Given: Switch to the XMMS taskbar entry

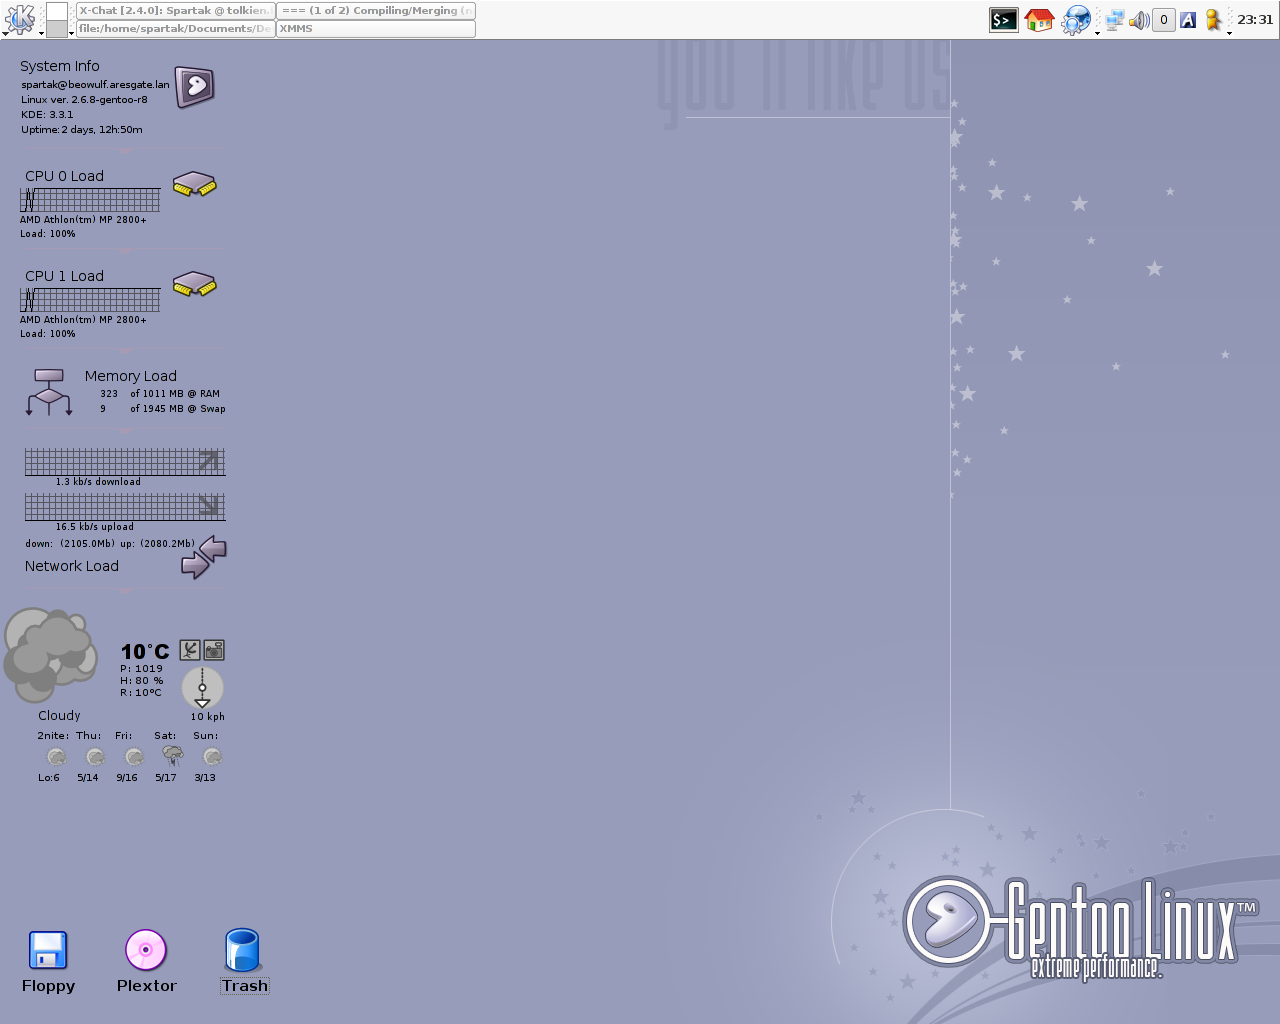Looking at the screenshot, I should 375,29.
